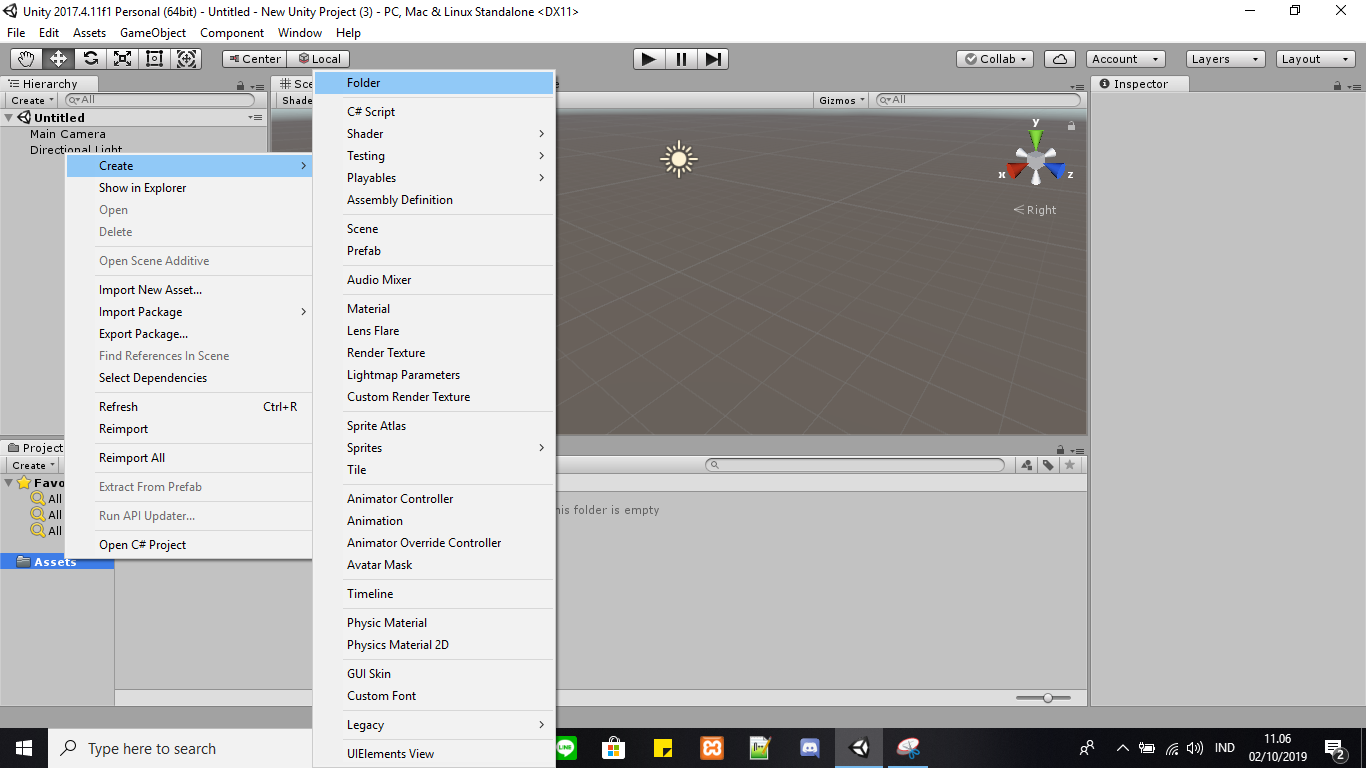Select the Rect tool
Screen dimensions: 1366x768
[x=154, y=59]
